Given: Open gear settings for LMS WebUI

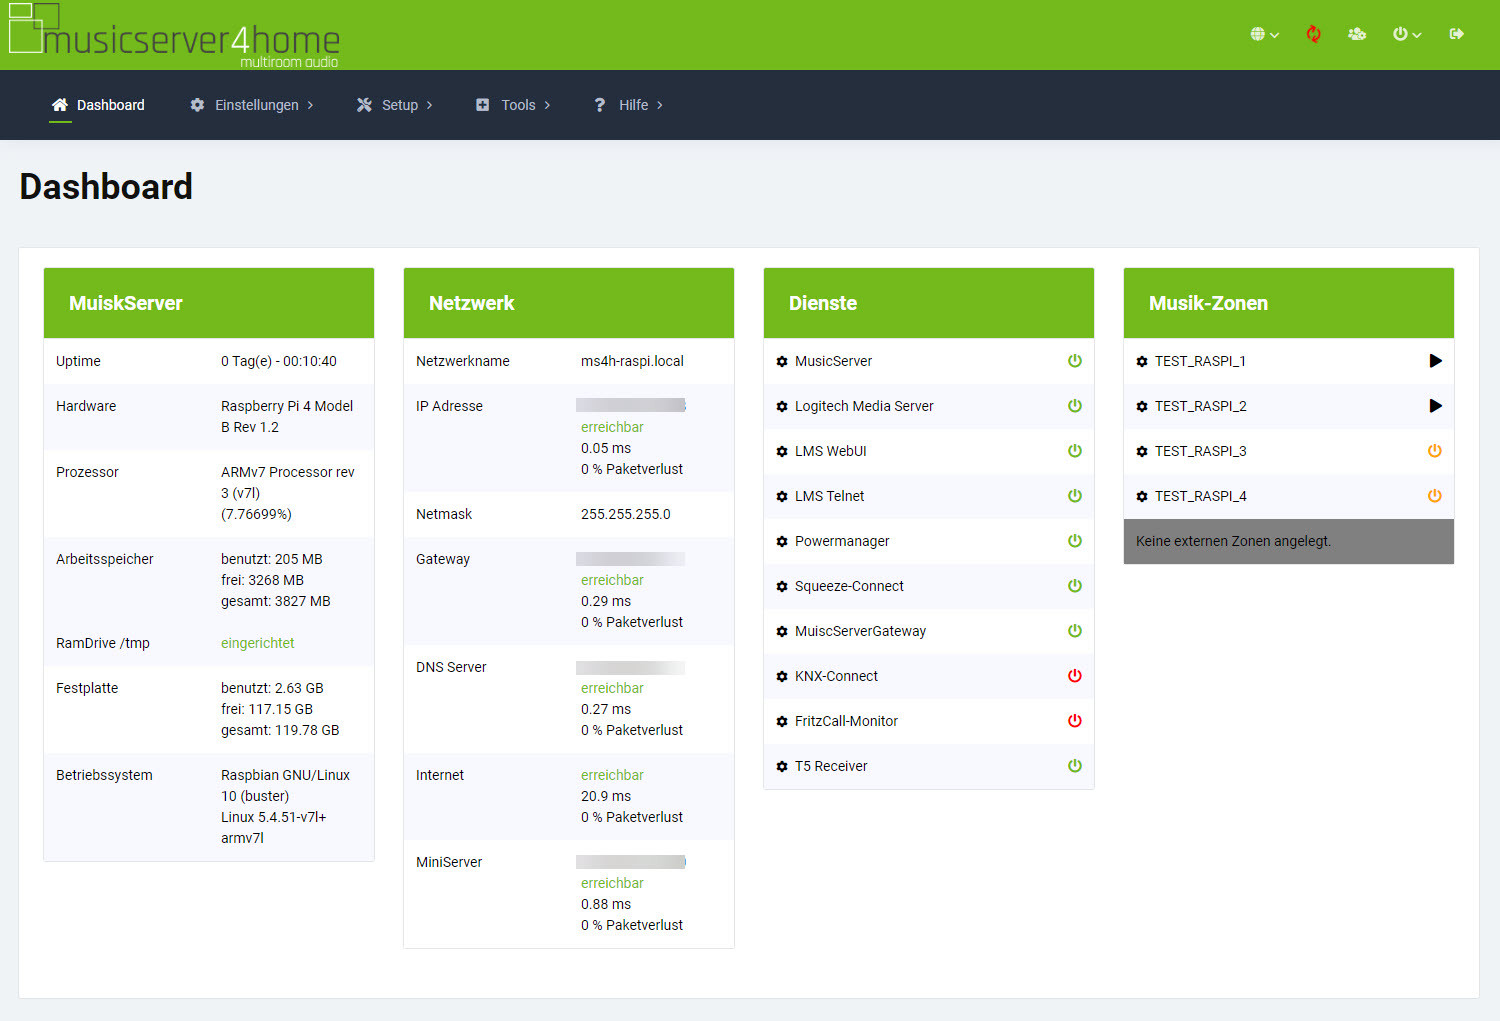Looking at the screenshot, I should 782,452.
